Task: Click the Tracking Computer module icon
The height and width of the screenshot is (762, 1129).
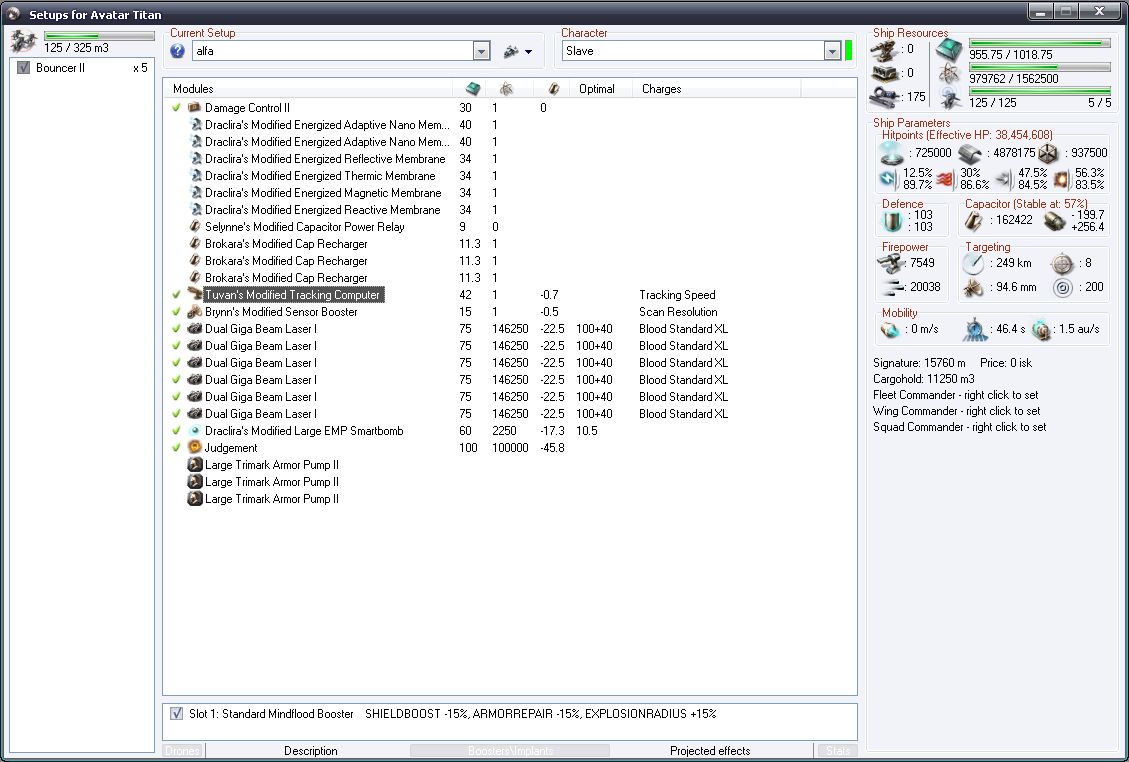Action: pyautogui.click(x=194, y=295)
